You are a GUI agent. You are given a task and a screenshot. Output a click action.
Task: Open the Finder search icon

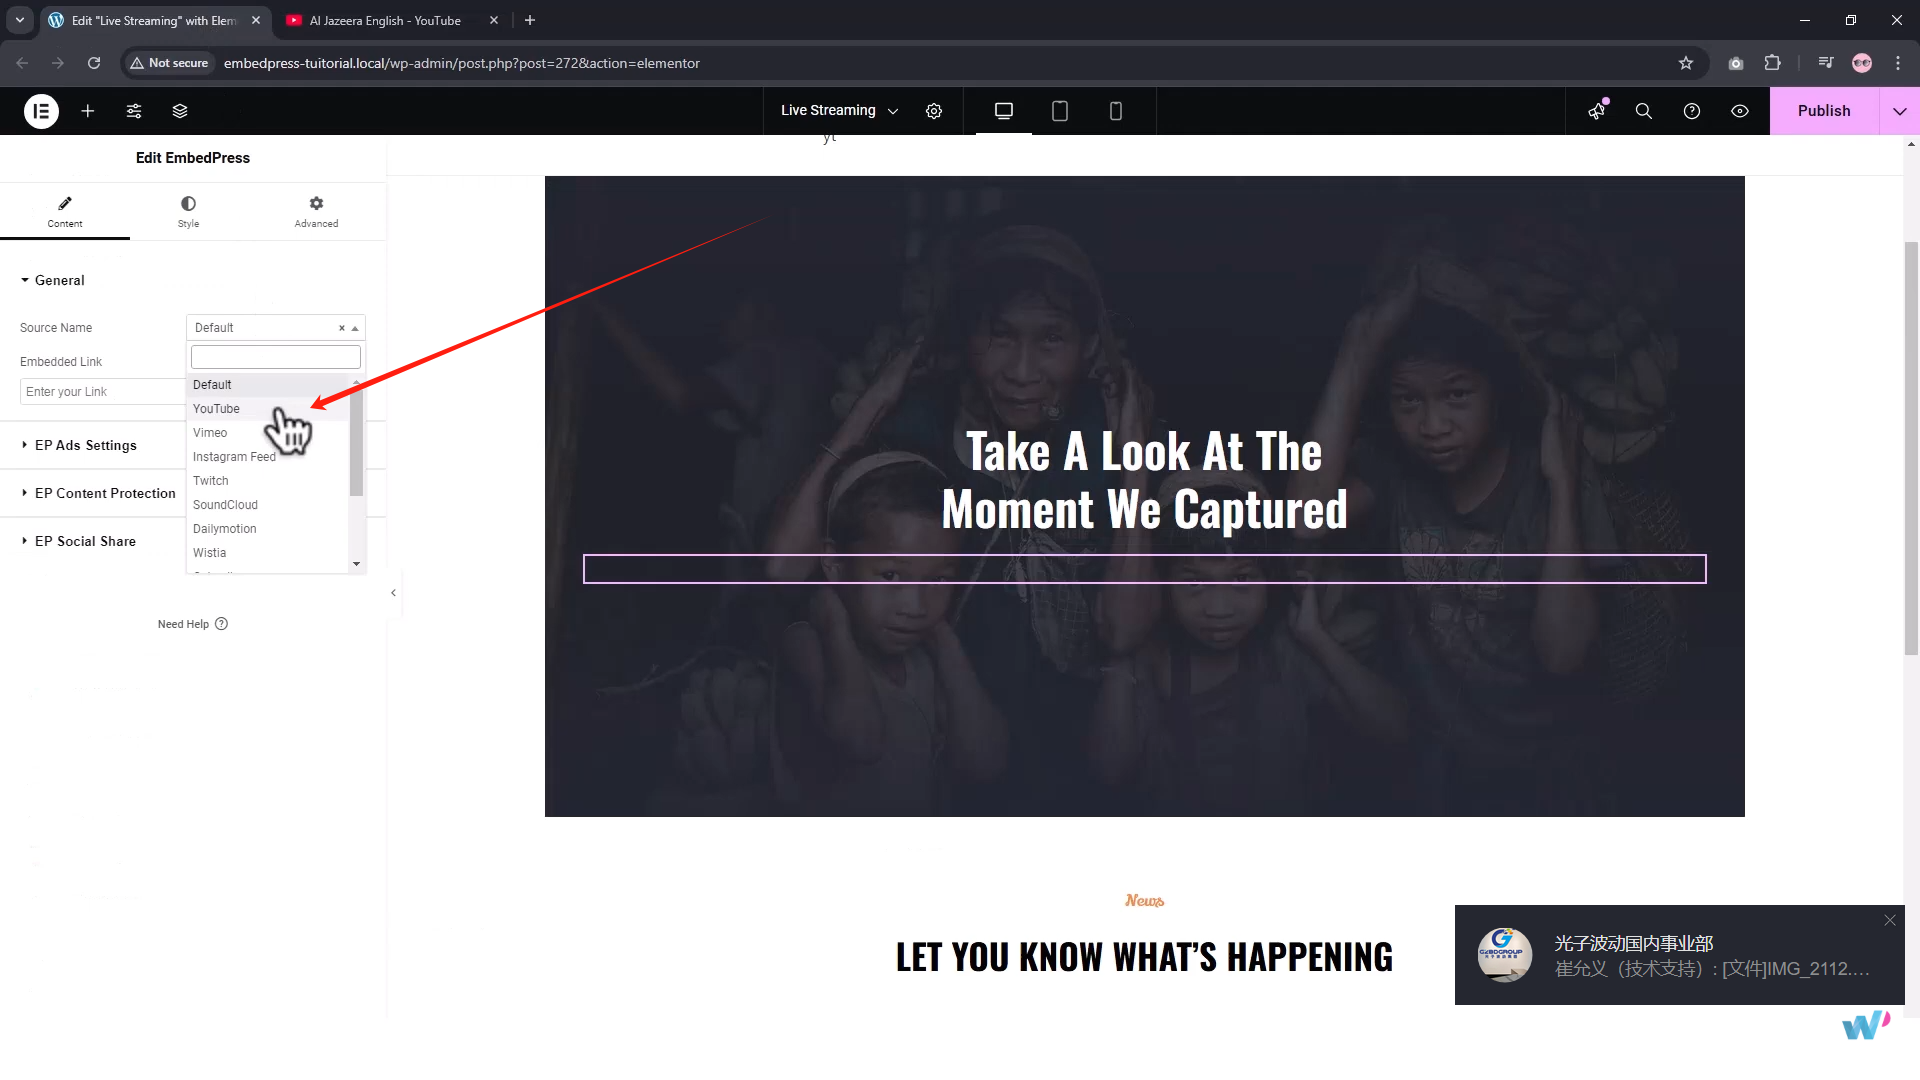click(x=1643, y=111)
